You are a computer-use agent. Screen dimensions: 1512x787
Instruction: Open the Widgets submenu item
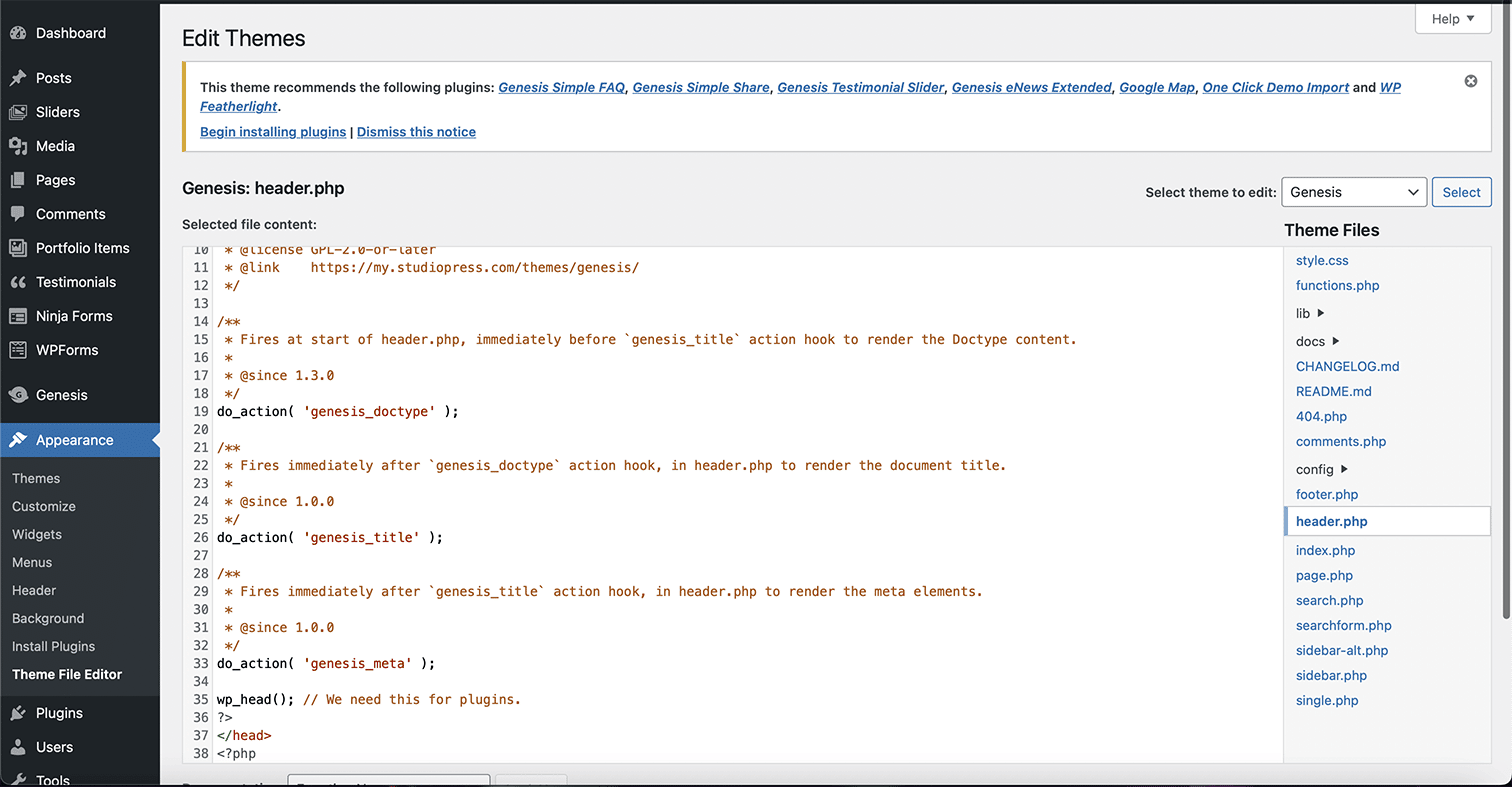(x=37, y=534)
